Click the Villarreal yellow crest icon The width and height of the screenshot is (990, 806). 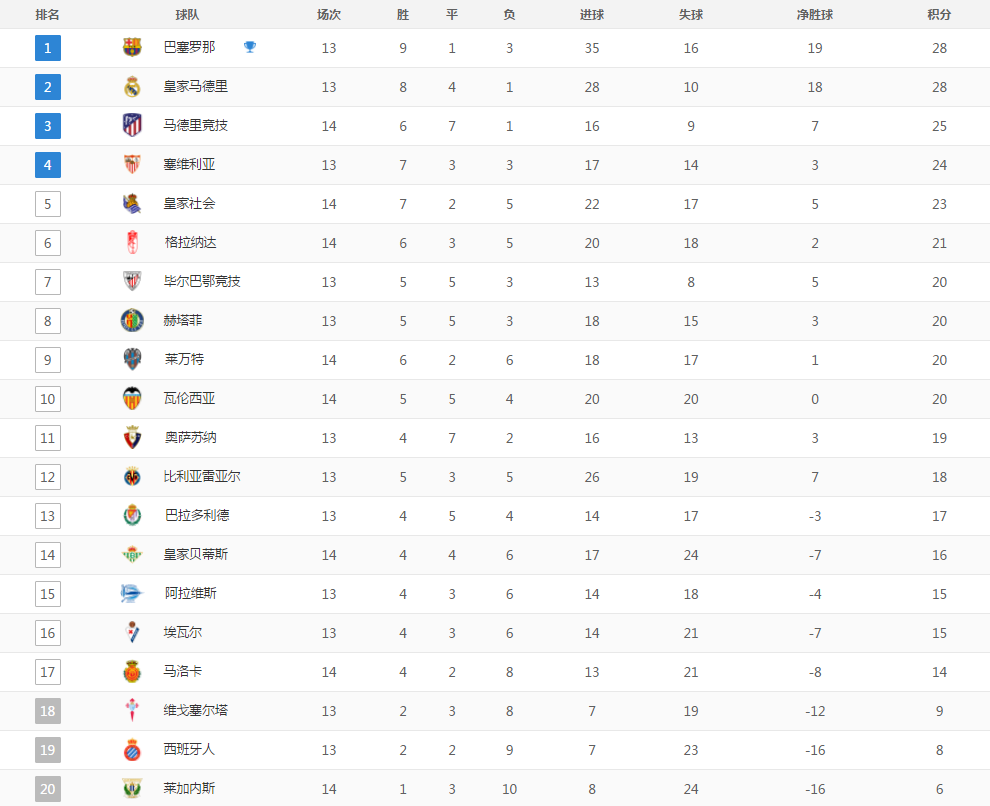point(132,477)
